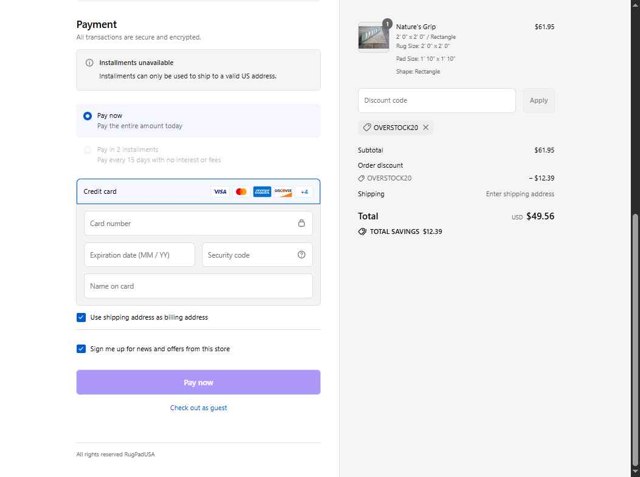
Task: Click the $49.56 total amount
Action: point(540,216)
